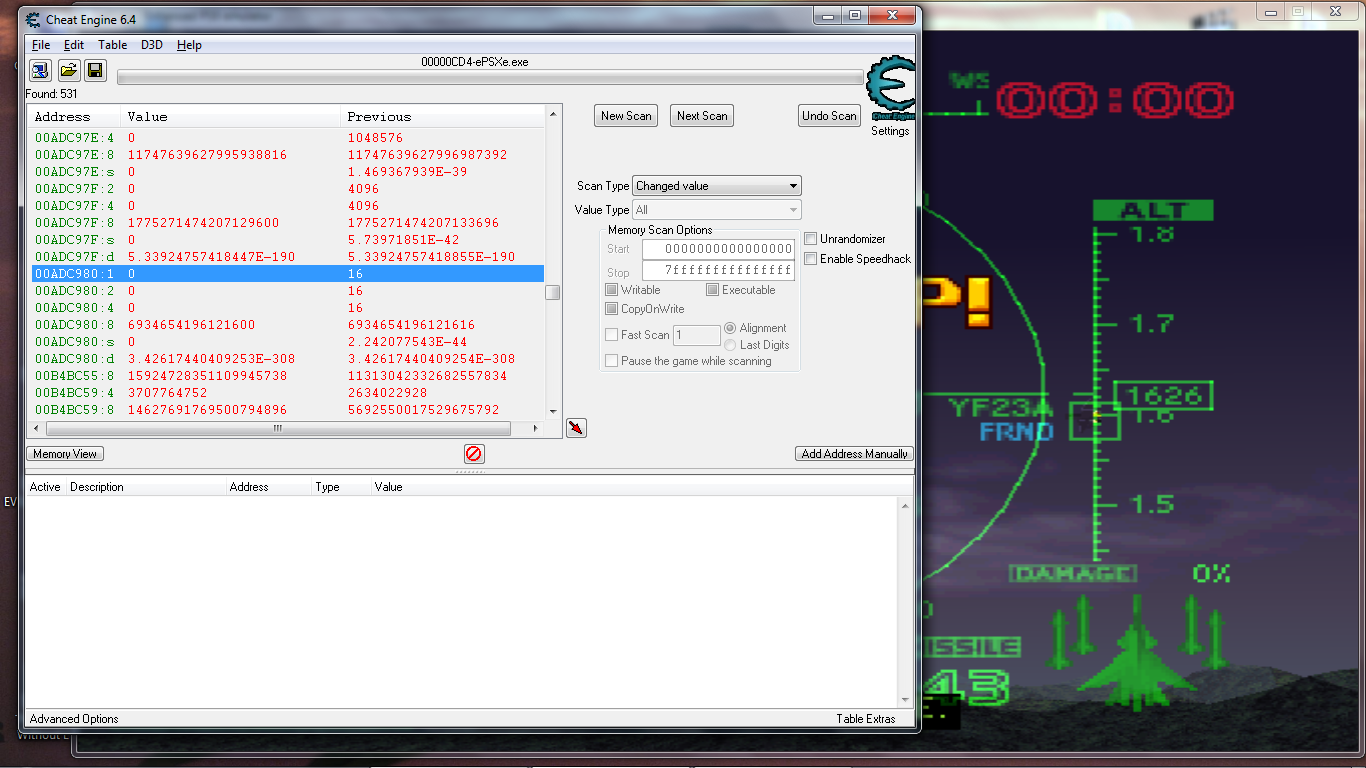
Task: Click Cheat Engine title bar app icon
Action: click(x=33, y=18)
